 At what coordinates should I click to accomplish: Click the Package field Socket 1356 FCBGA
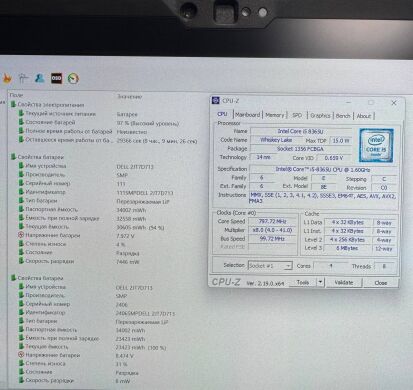[x=301, y=149]
